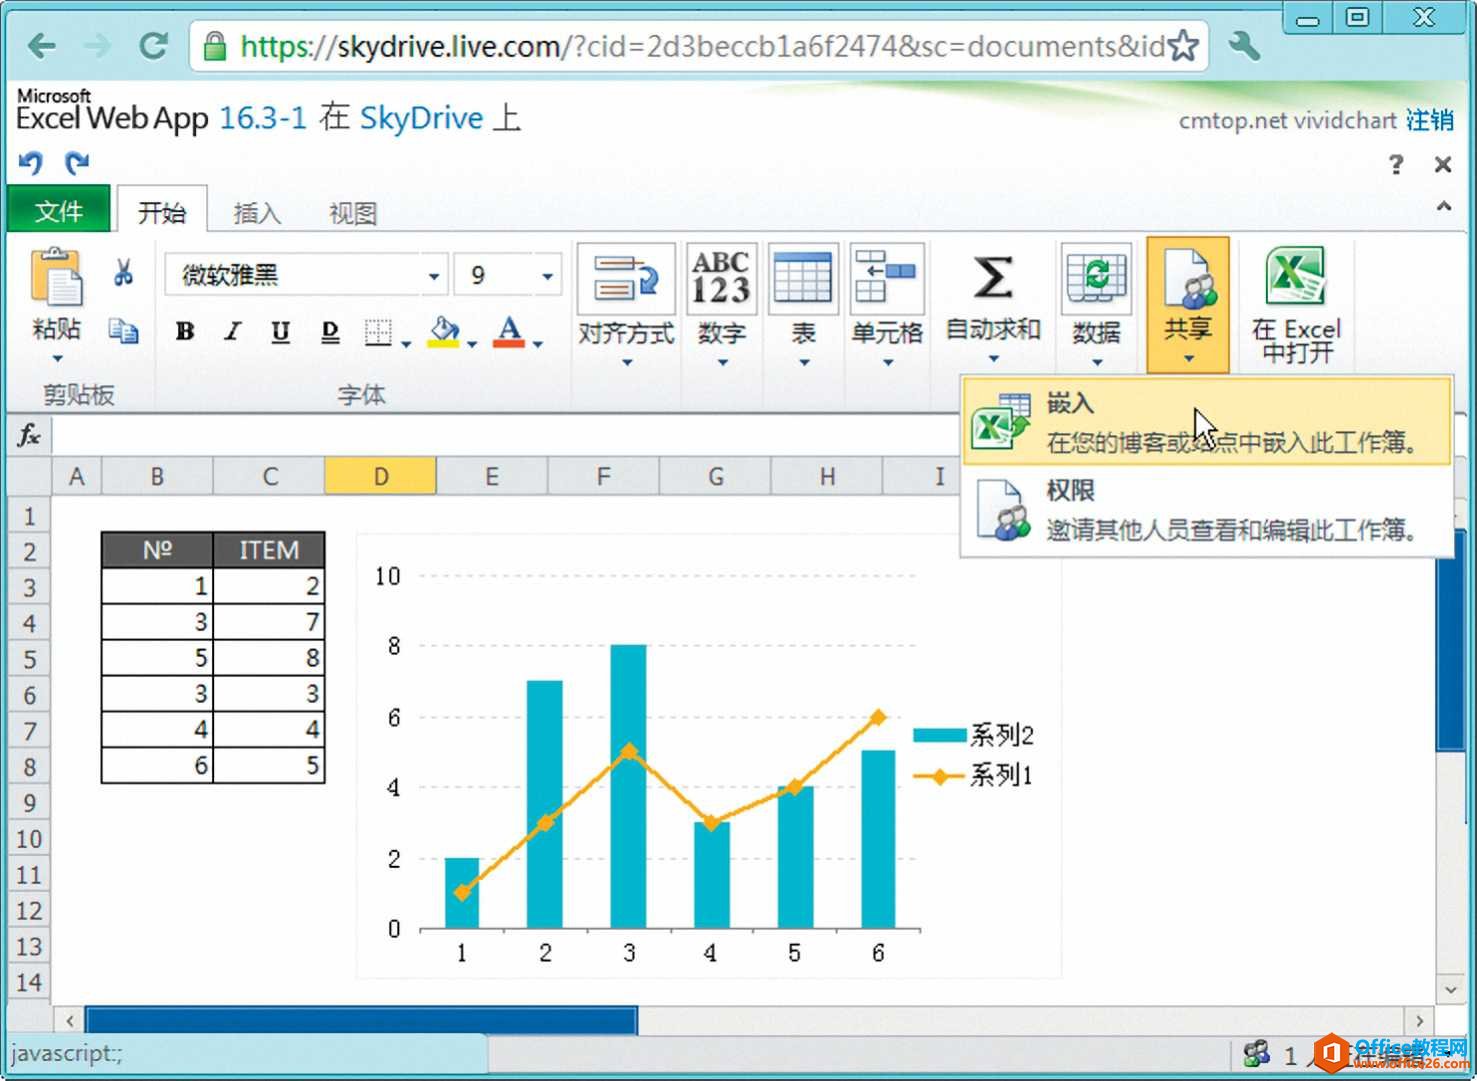
Task: Open borders dropdown arrow
Action: click(405, 344)
